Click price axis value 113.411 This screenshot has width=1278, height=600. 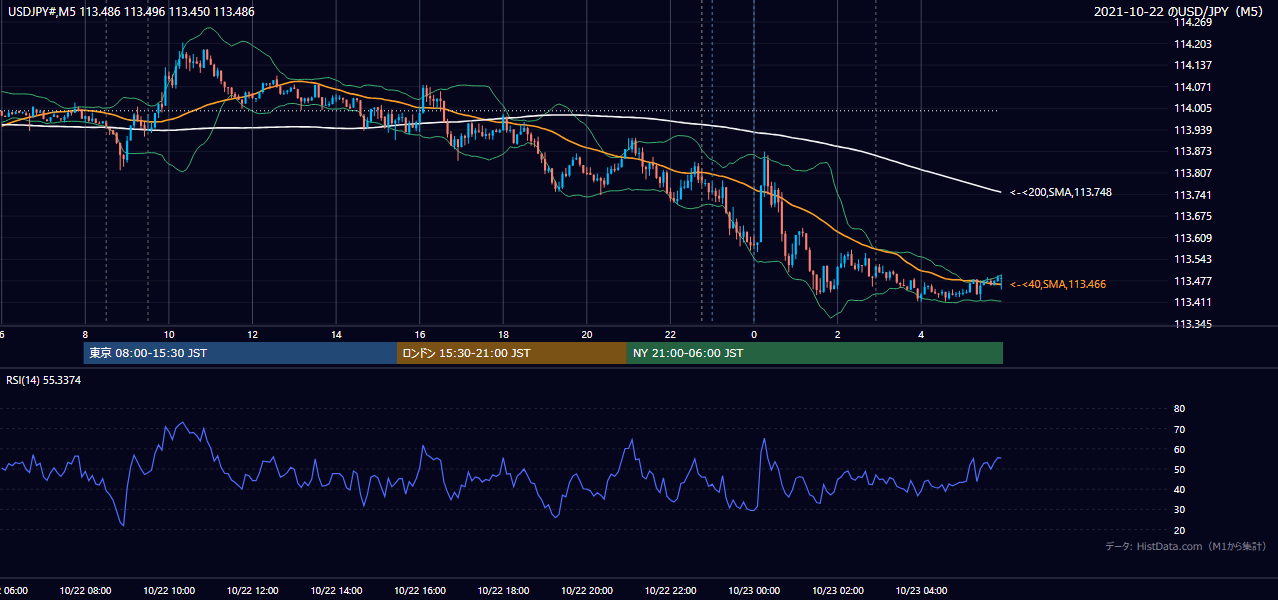(1192, 302)
